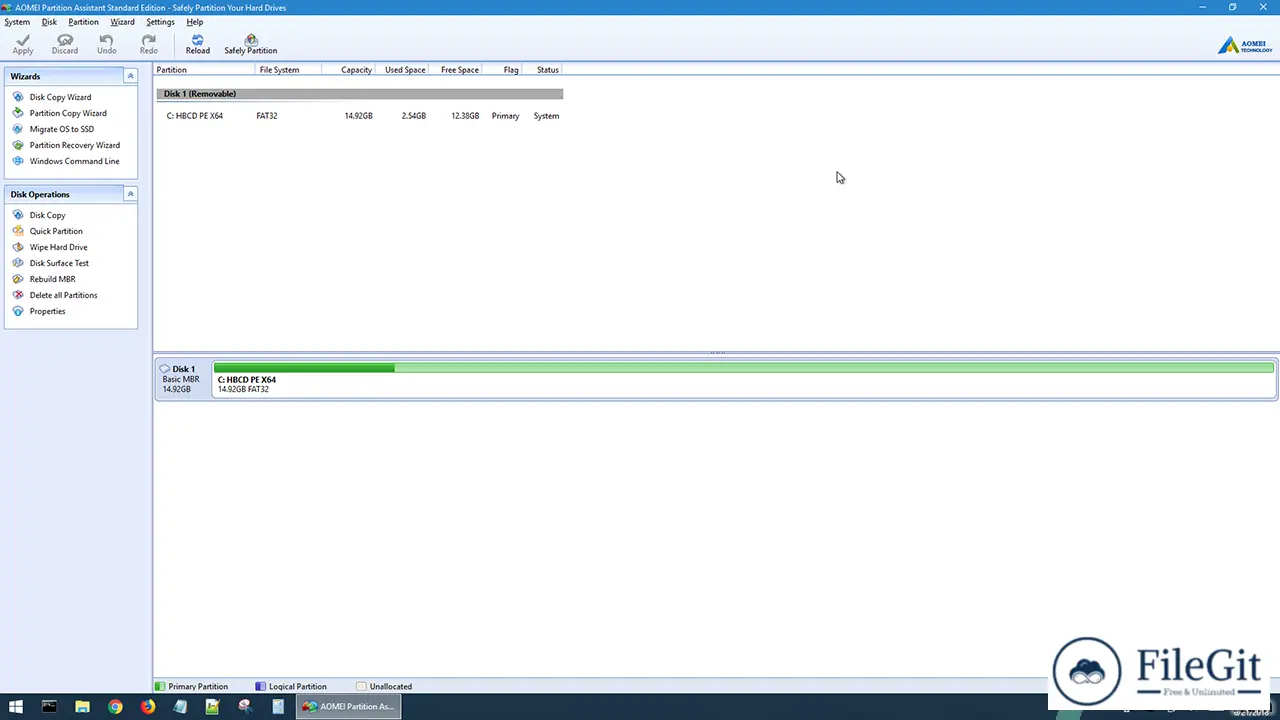1280x720 pixels.
Task: Sort by the Used Space column header
Action: pos(402,70)
